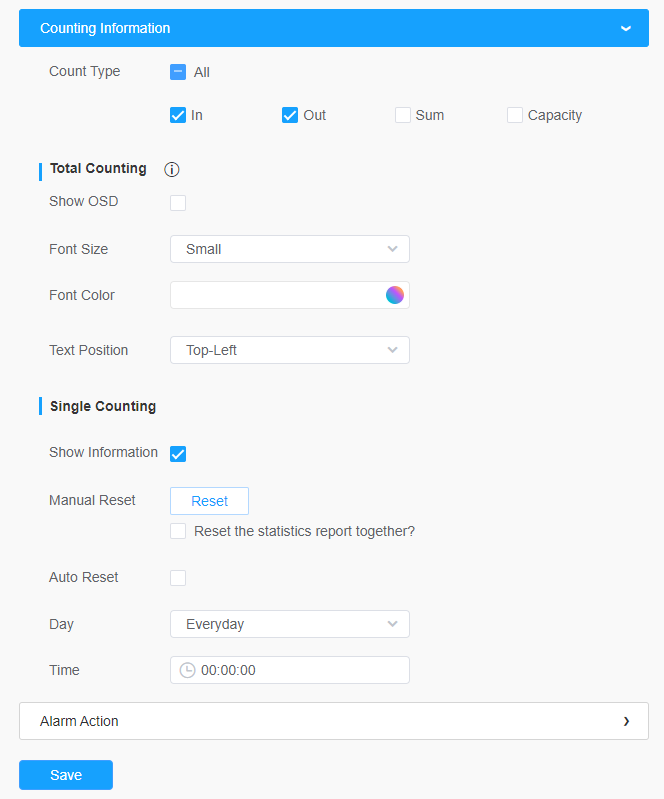Viewport: 664px width, 799px height.
Task: Enable the Show OSD checkbox
Action: 178,203
